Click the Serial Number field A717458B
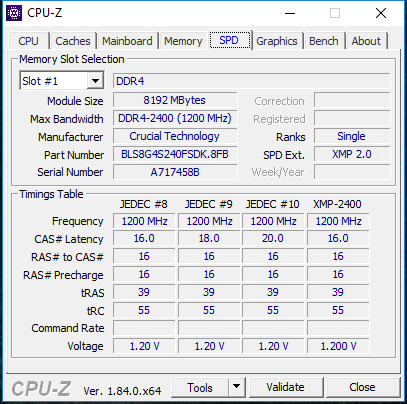Image resolution: width=407 pixels, height=404 pixels. 175,172
